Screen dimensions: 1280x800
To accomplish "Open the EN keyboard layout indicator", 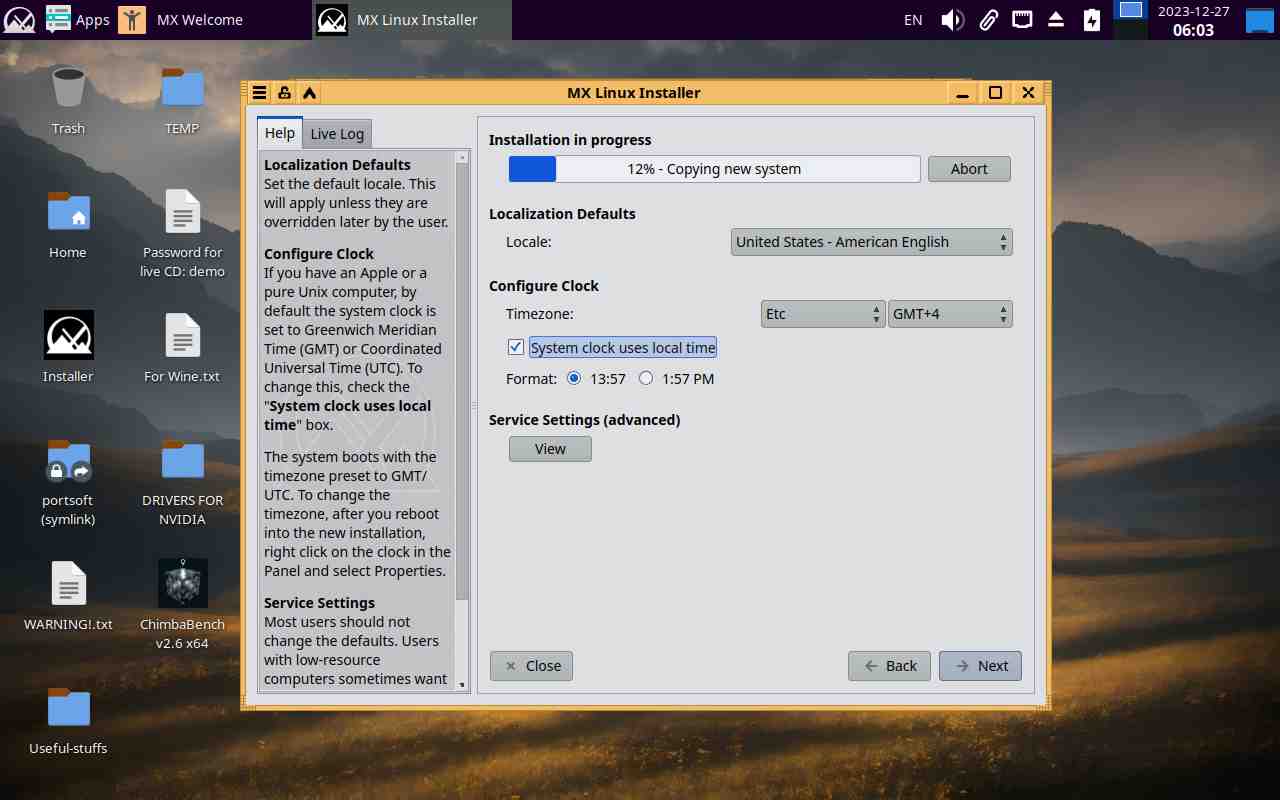I will [x=913, y=19].
